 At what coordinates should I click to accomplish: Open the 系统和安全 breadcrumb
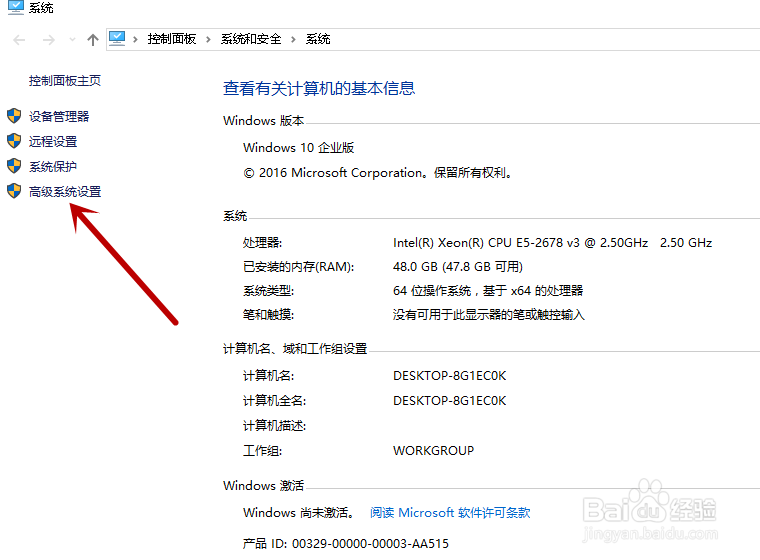pyautogui.click(x=251, y=39)
